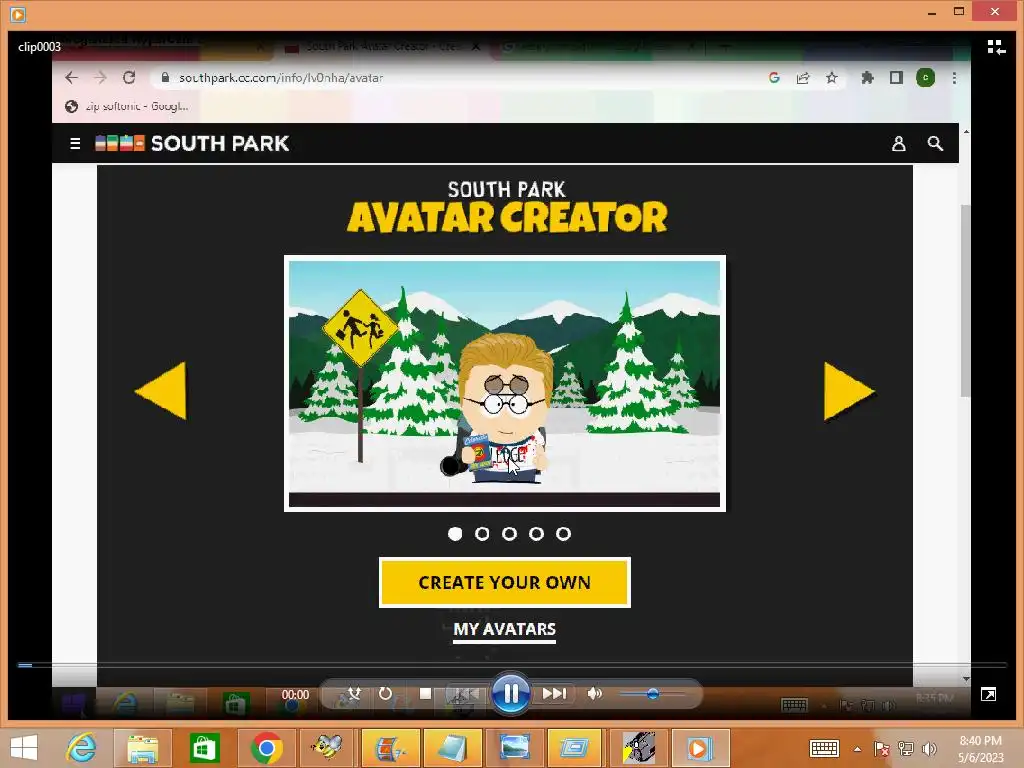
Task: Open the South Park site search icon
Action: (935, 144)
